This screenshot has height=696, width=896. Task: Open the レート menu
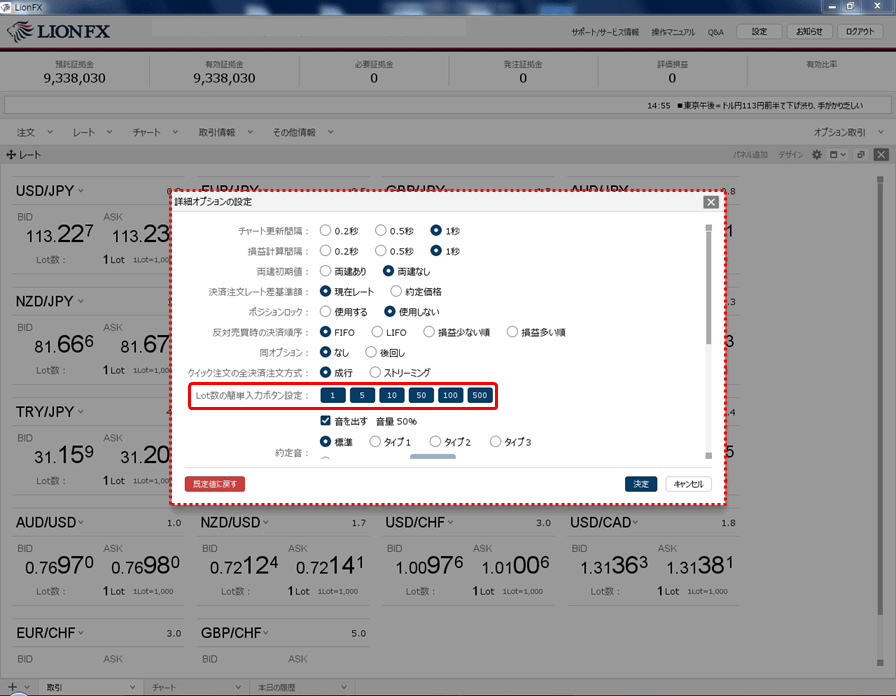(92, 133)
